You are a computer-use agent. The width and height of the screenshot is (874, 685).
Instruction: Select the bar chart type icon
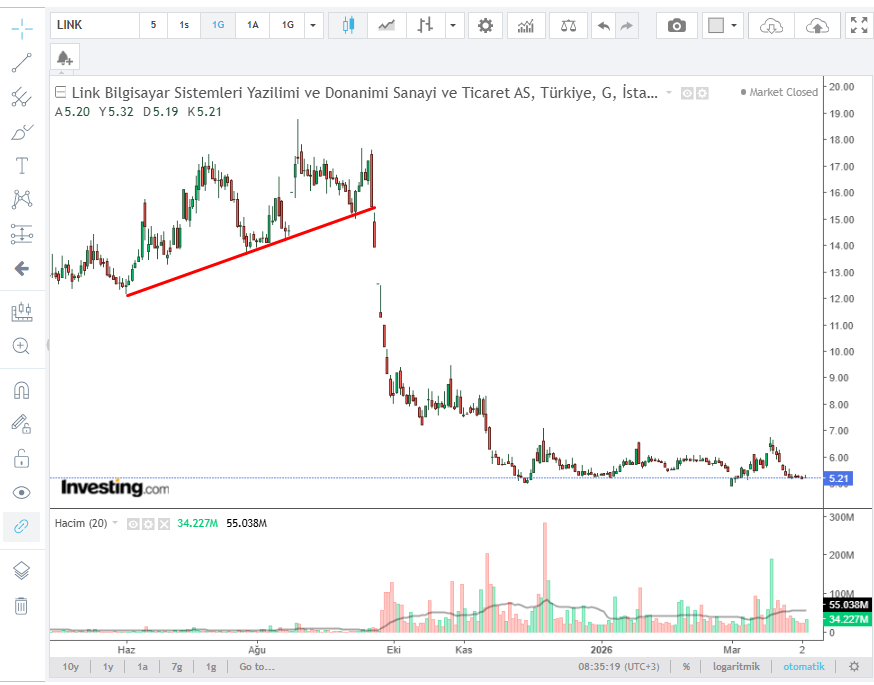(x=425, y=25)
